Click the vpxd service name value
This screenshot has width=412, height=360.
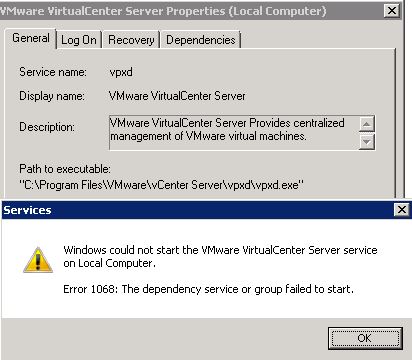pyautogui.click(x=121, y=72)
